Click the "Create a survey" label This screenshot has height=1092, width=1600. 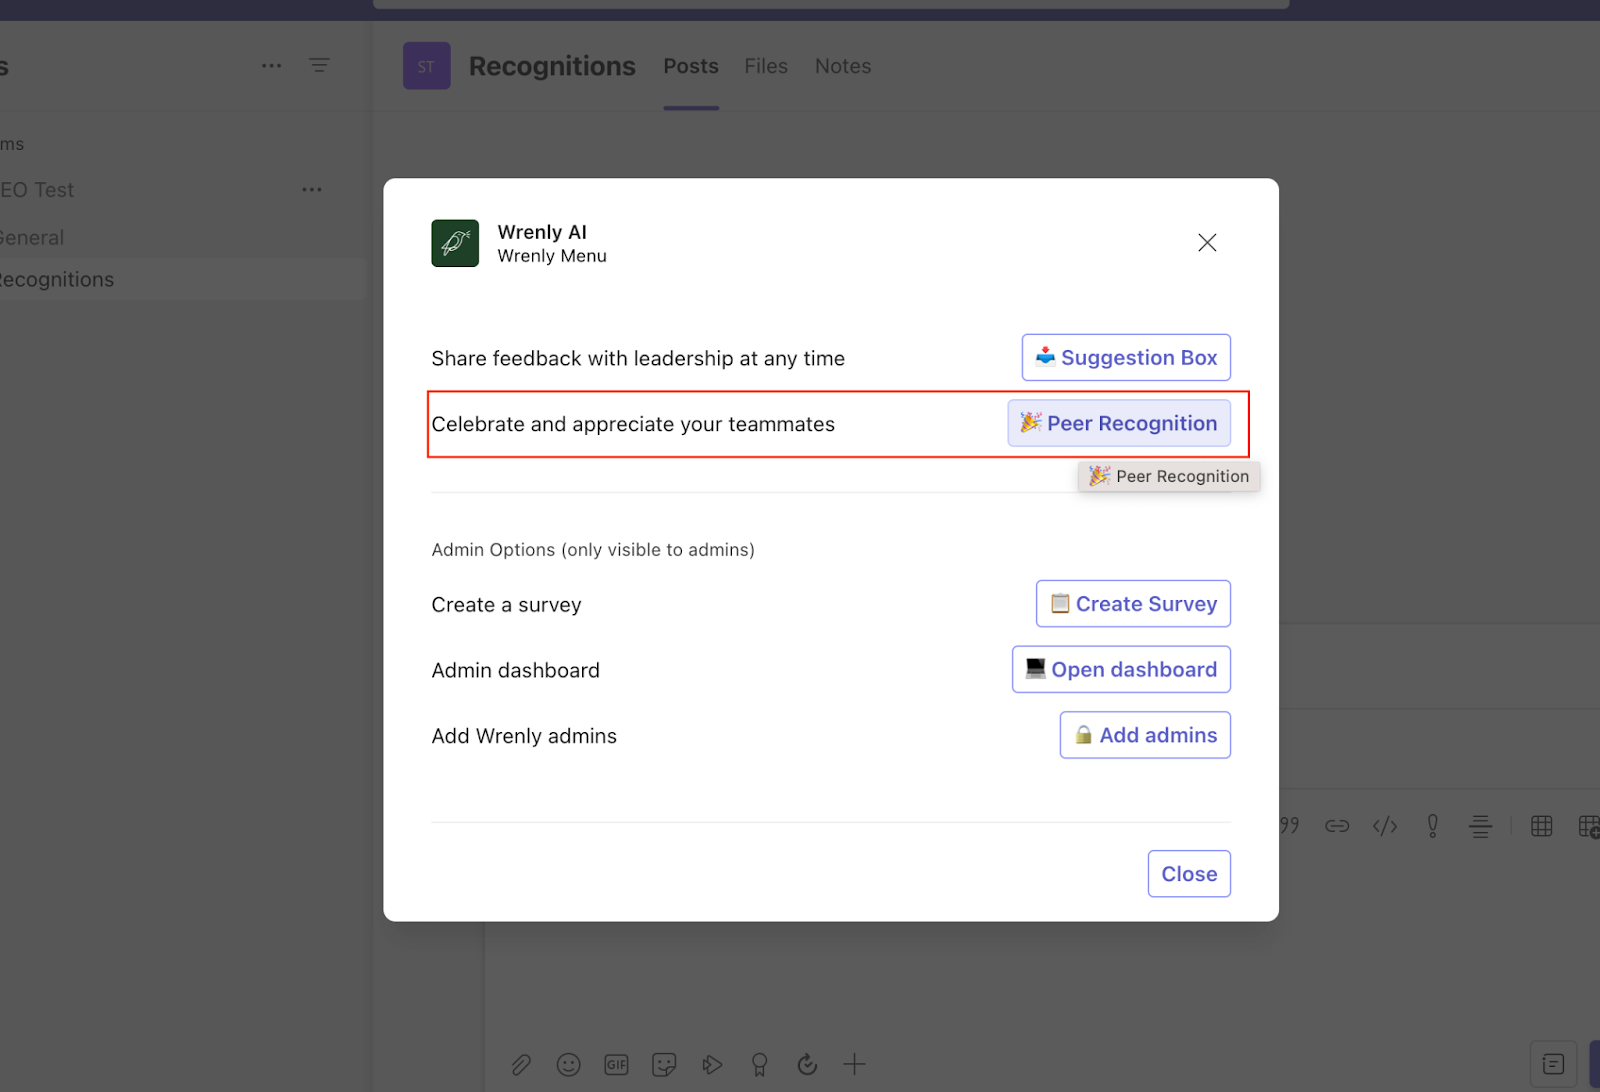(506, 605)
